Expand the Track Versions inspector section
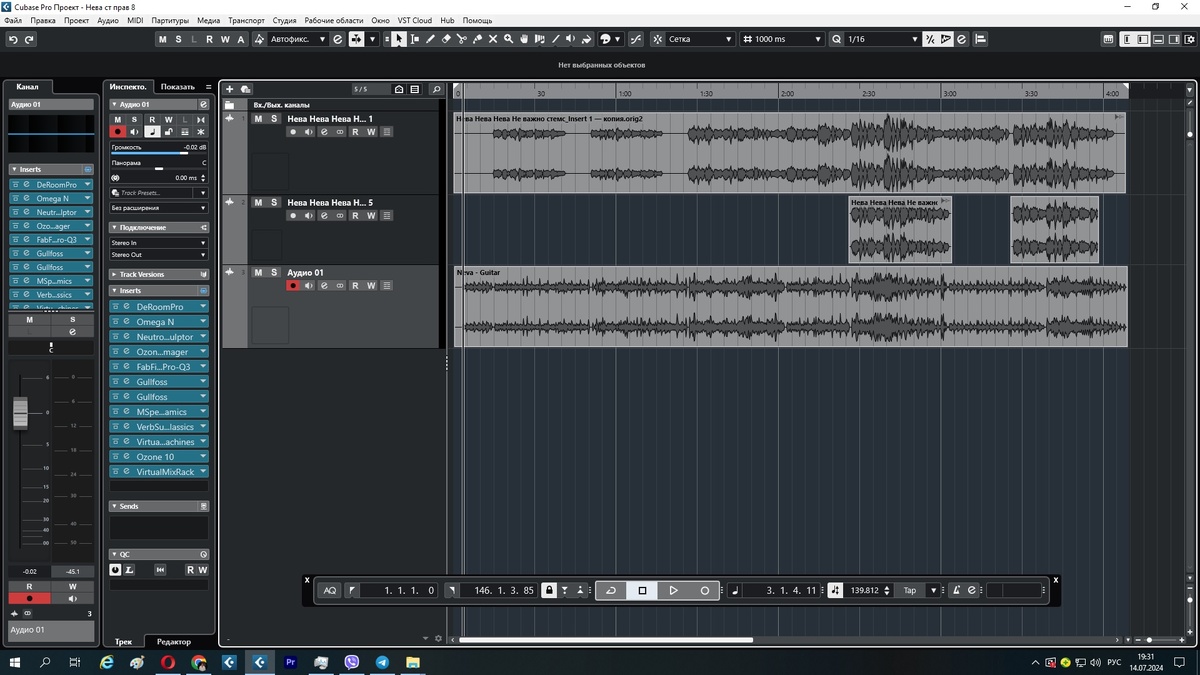1200x675 pixels. click(158, 274)
